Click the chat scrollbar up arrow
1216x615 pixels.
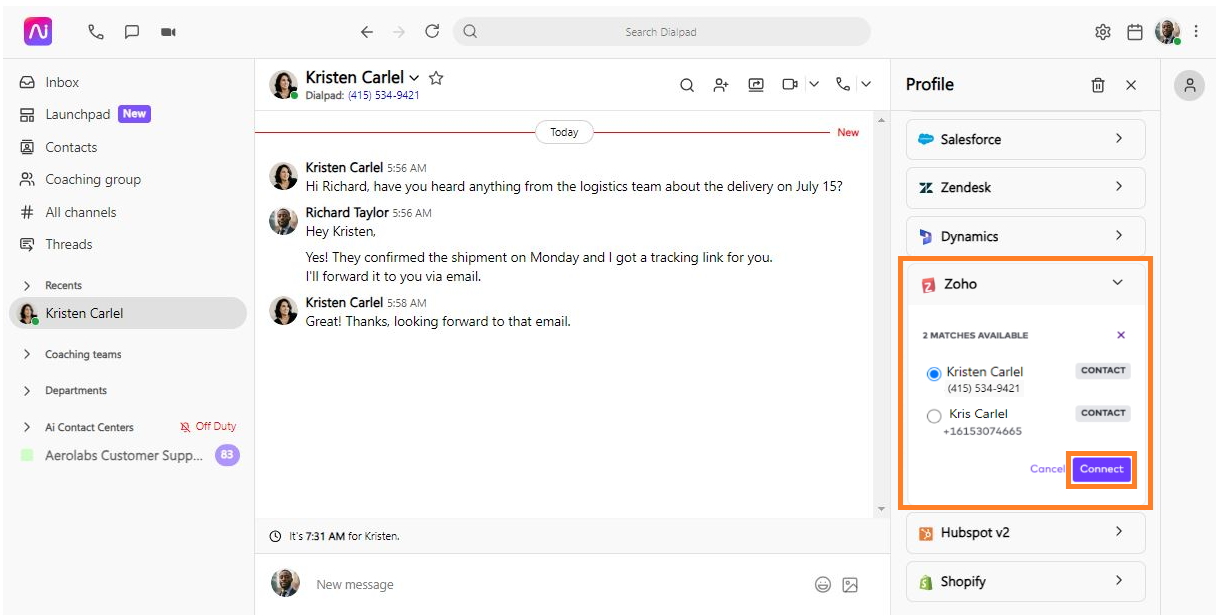[x=881, y=119]
